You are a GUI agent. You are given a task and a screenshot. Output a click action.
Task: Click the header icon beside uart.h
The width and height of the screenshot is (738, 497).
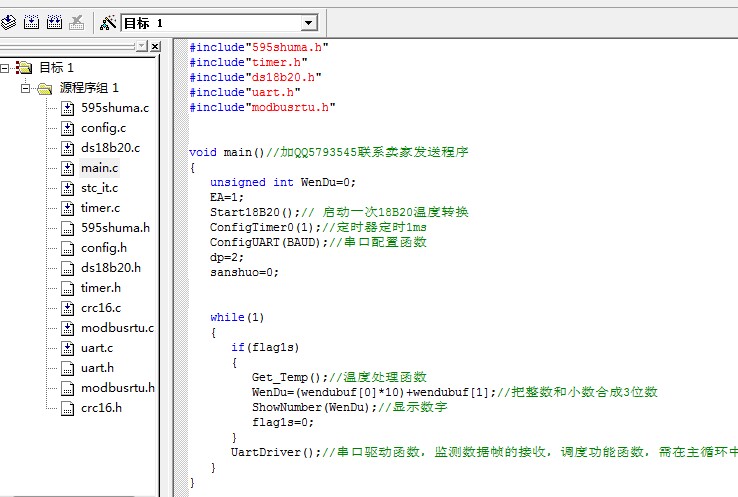(67, 369)
